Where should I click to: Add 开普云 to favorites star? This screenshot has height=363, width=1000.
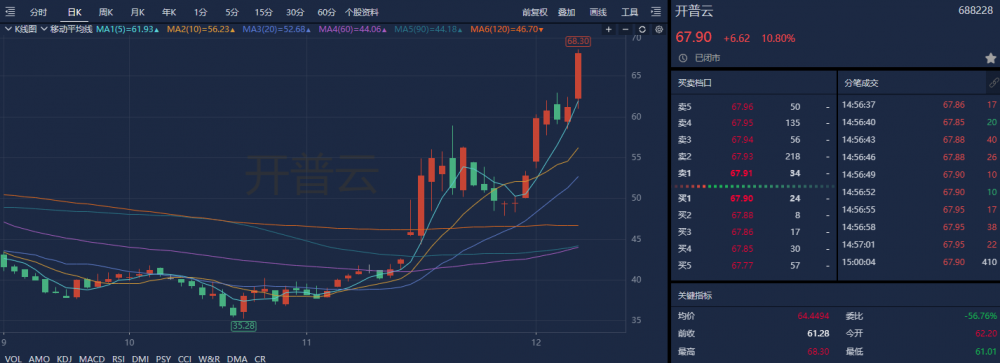click(x=990, y=58)
